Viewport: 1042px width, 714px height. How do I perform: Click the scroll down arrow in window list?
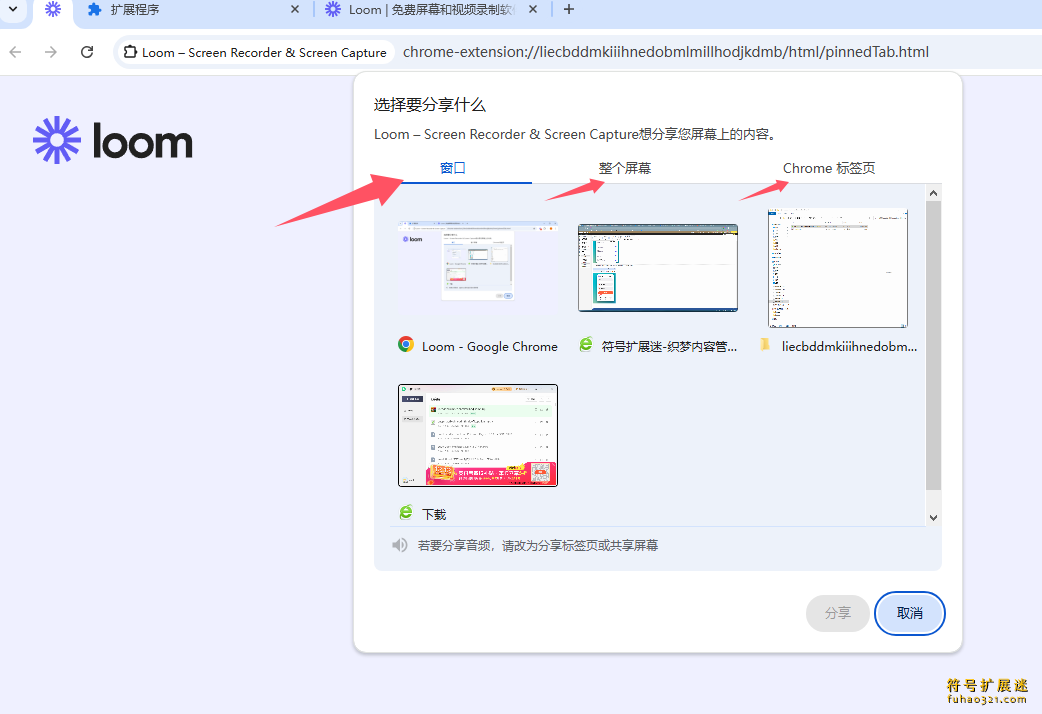pos(934,518)
